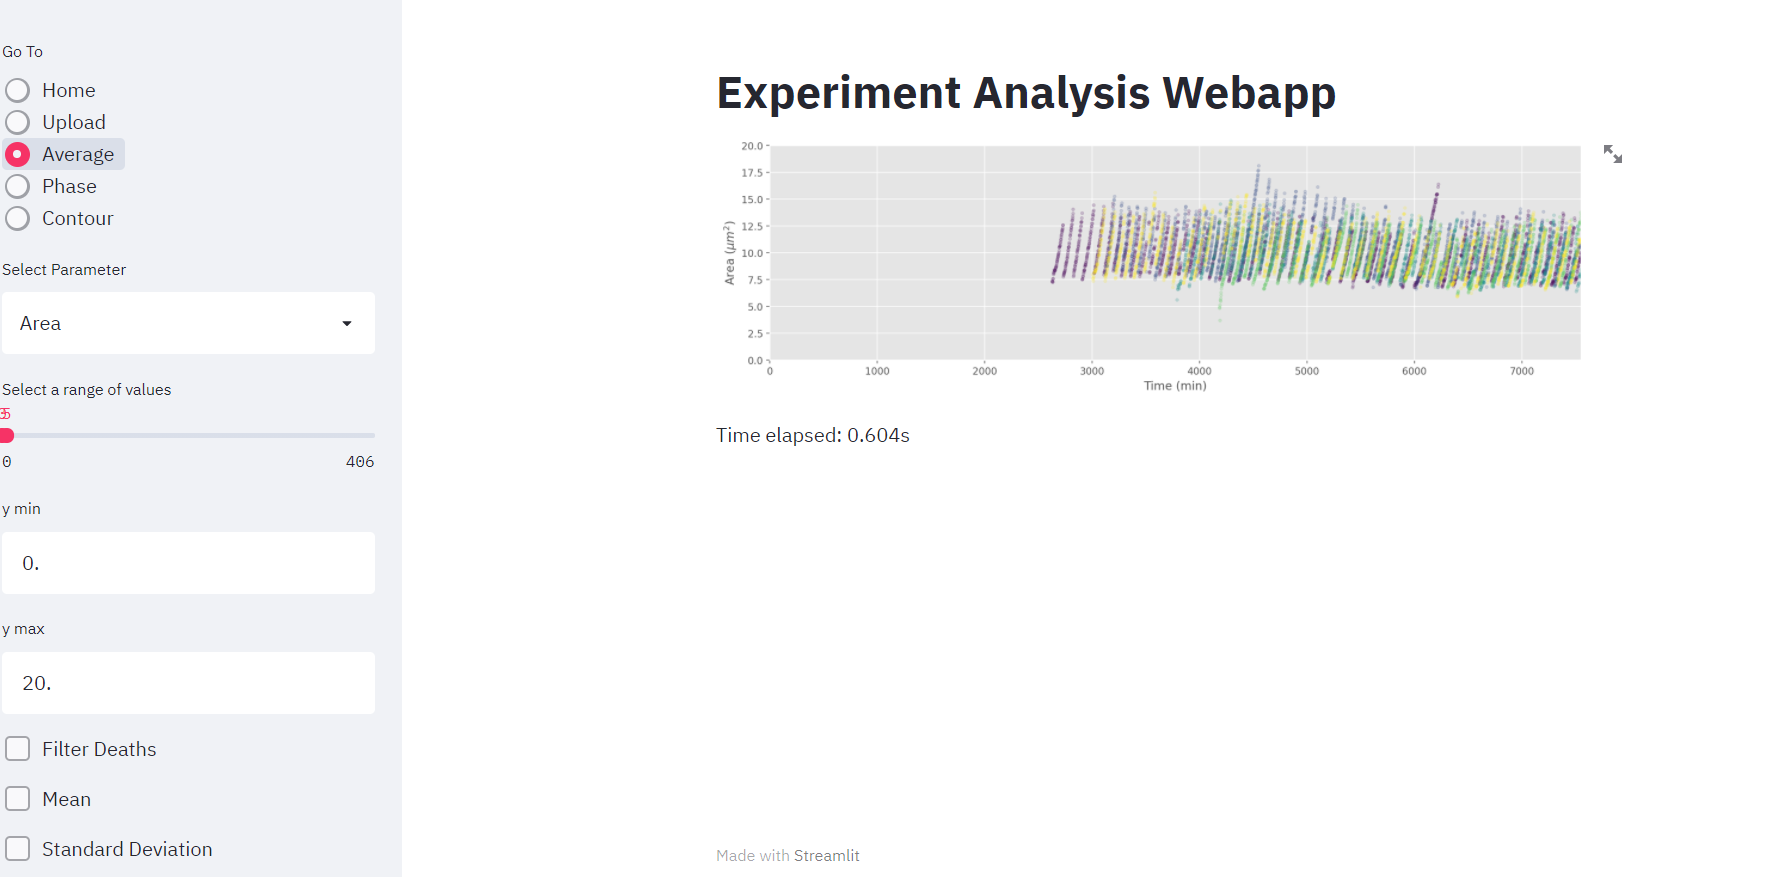Click the 'Experiment Analysis Webapp' heading
The width and height of the screenshot is (1786, 877).
[1026, 93]
